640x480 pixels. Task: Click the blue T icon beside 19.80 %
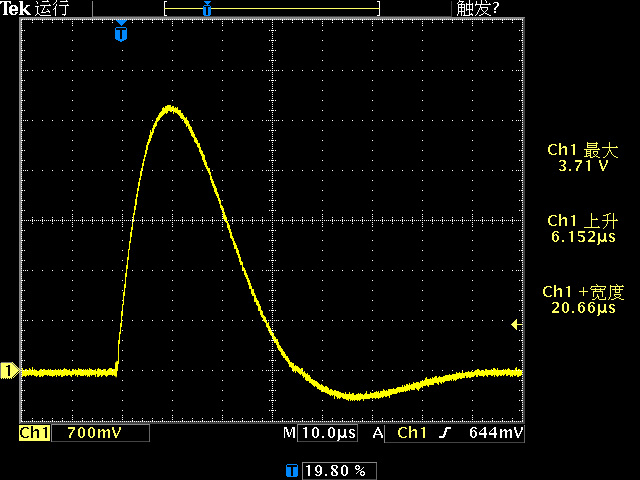[x=291, y=469]
